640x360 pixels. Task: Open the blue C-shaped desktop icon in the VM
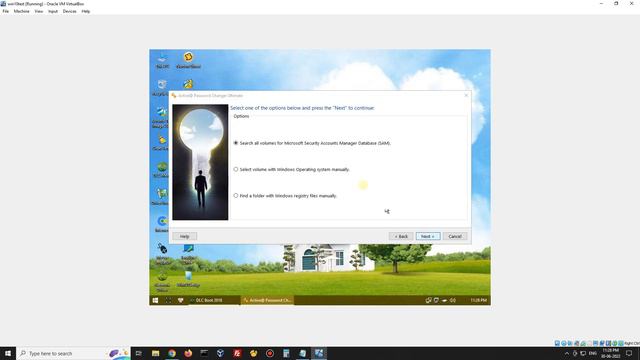(x=162, y=224)
